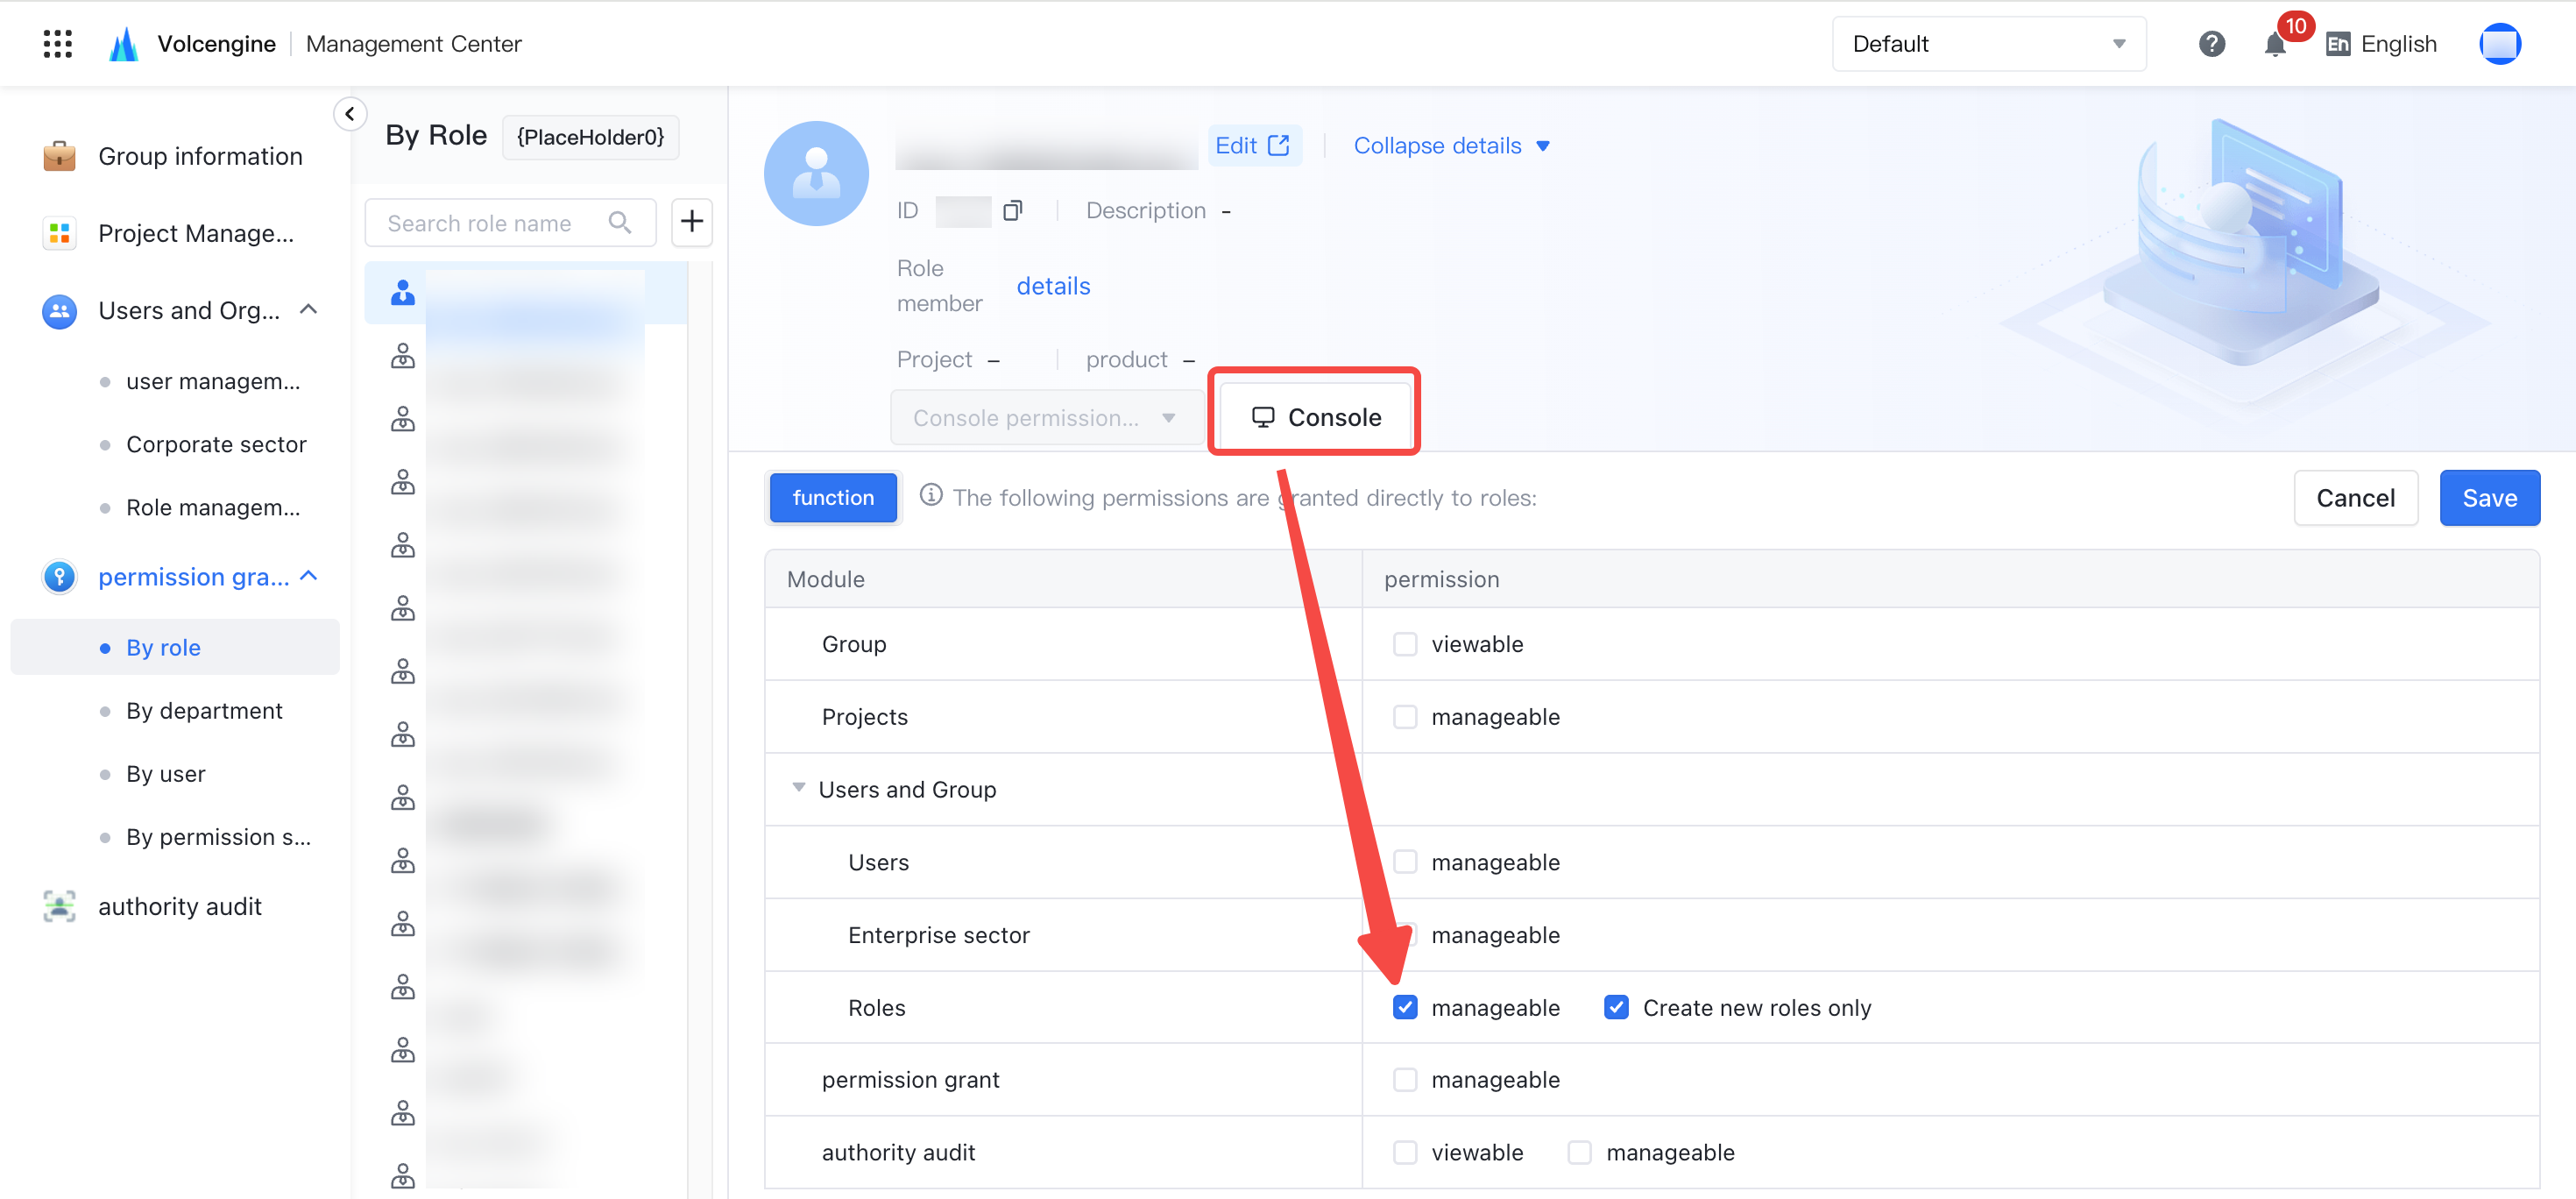This screenshot has height=1199, width=2576.
Task: Click the info icon beside permissions note
Action: [x=931, y=496]
